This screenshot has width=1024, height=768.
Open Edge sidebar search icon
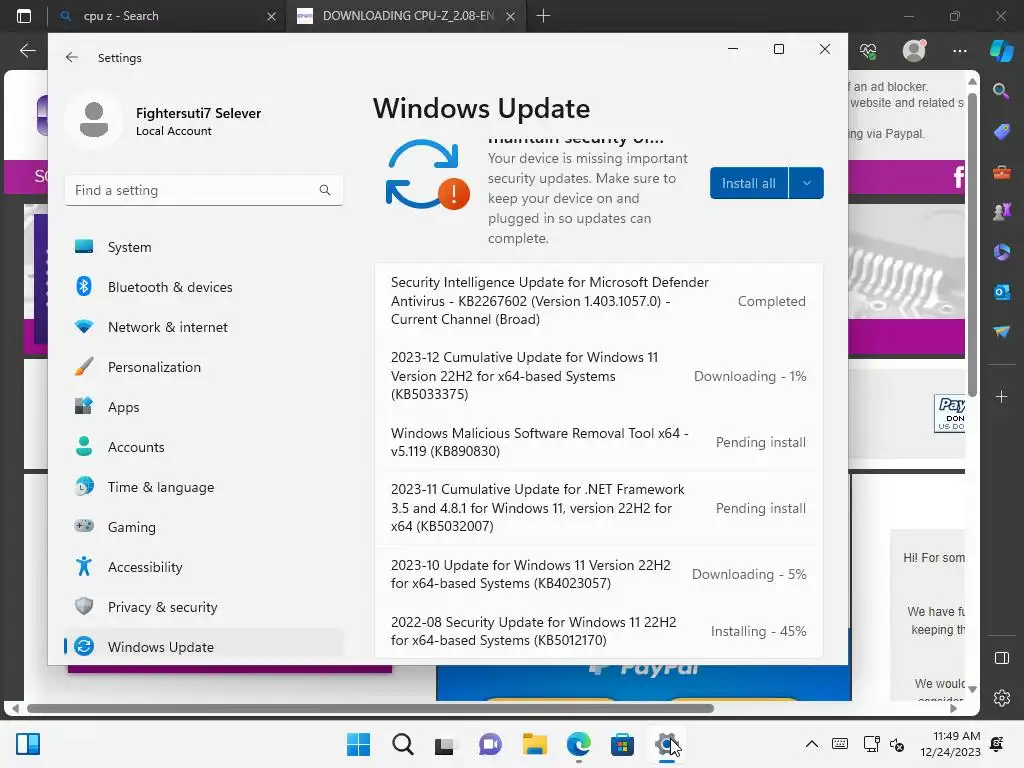click(x=1001, y=91)
